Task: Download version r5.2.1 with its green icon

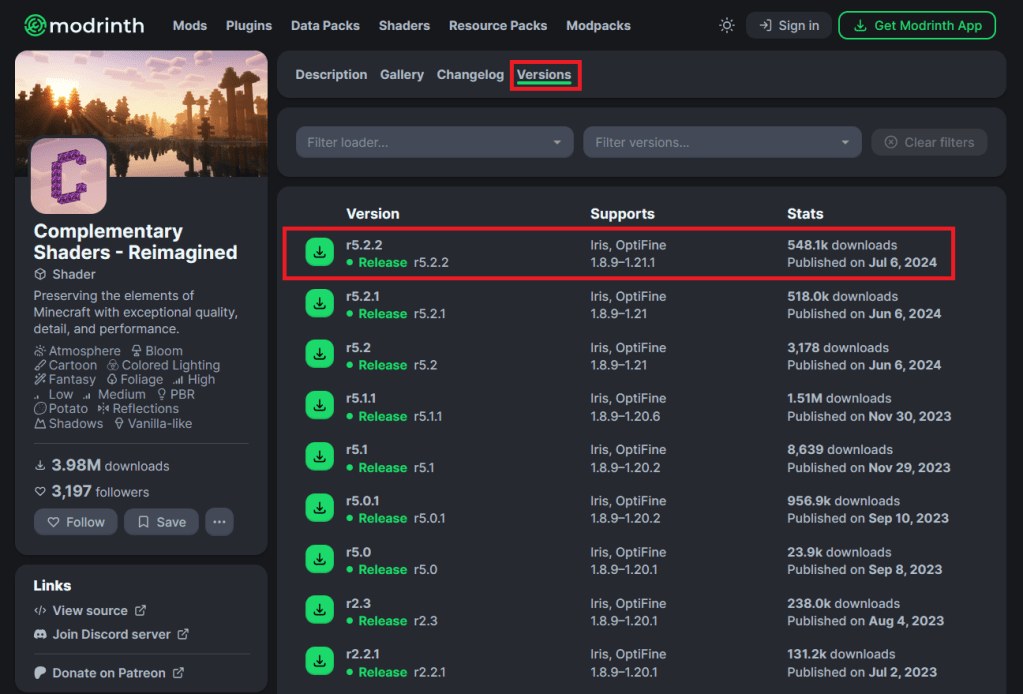Action: pos(319,304)
